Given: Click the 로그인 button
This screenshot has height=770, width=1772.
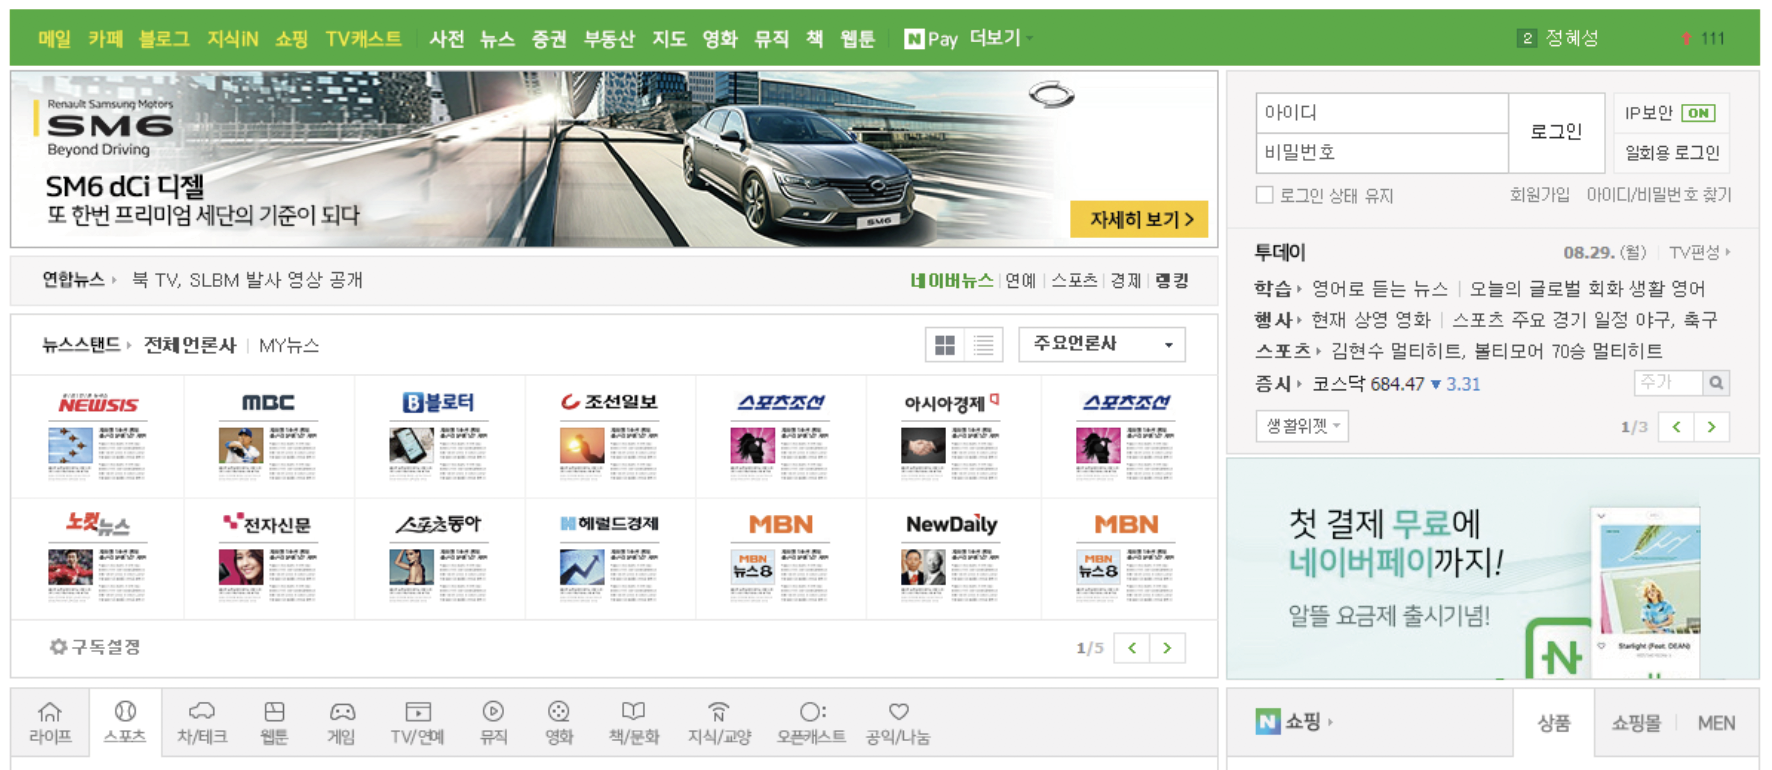Looking at the screenshot, I should point(1556,132).
